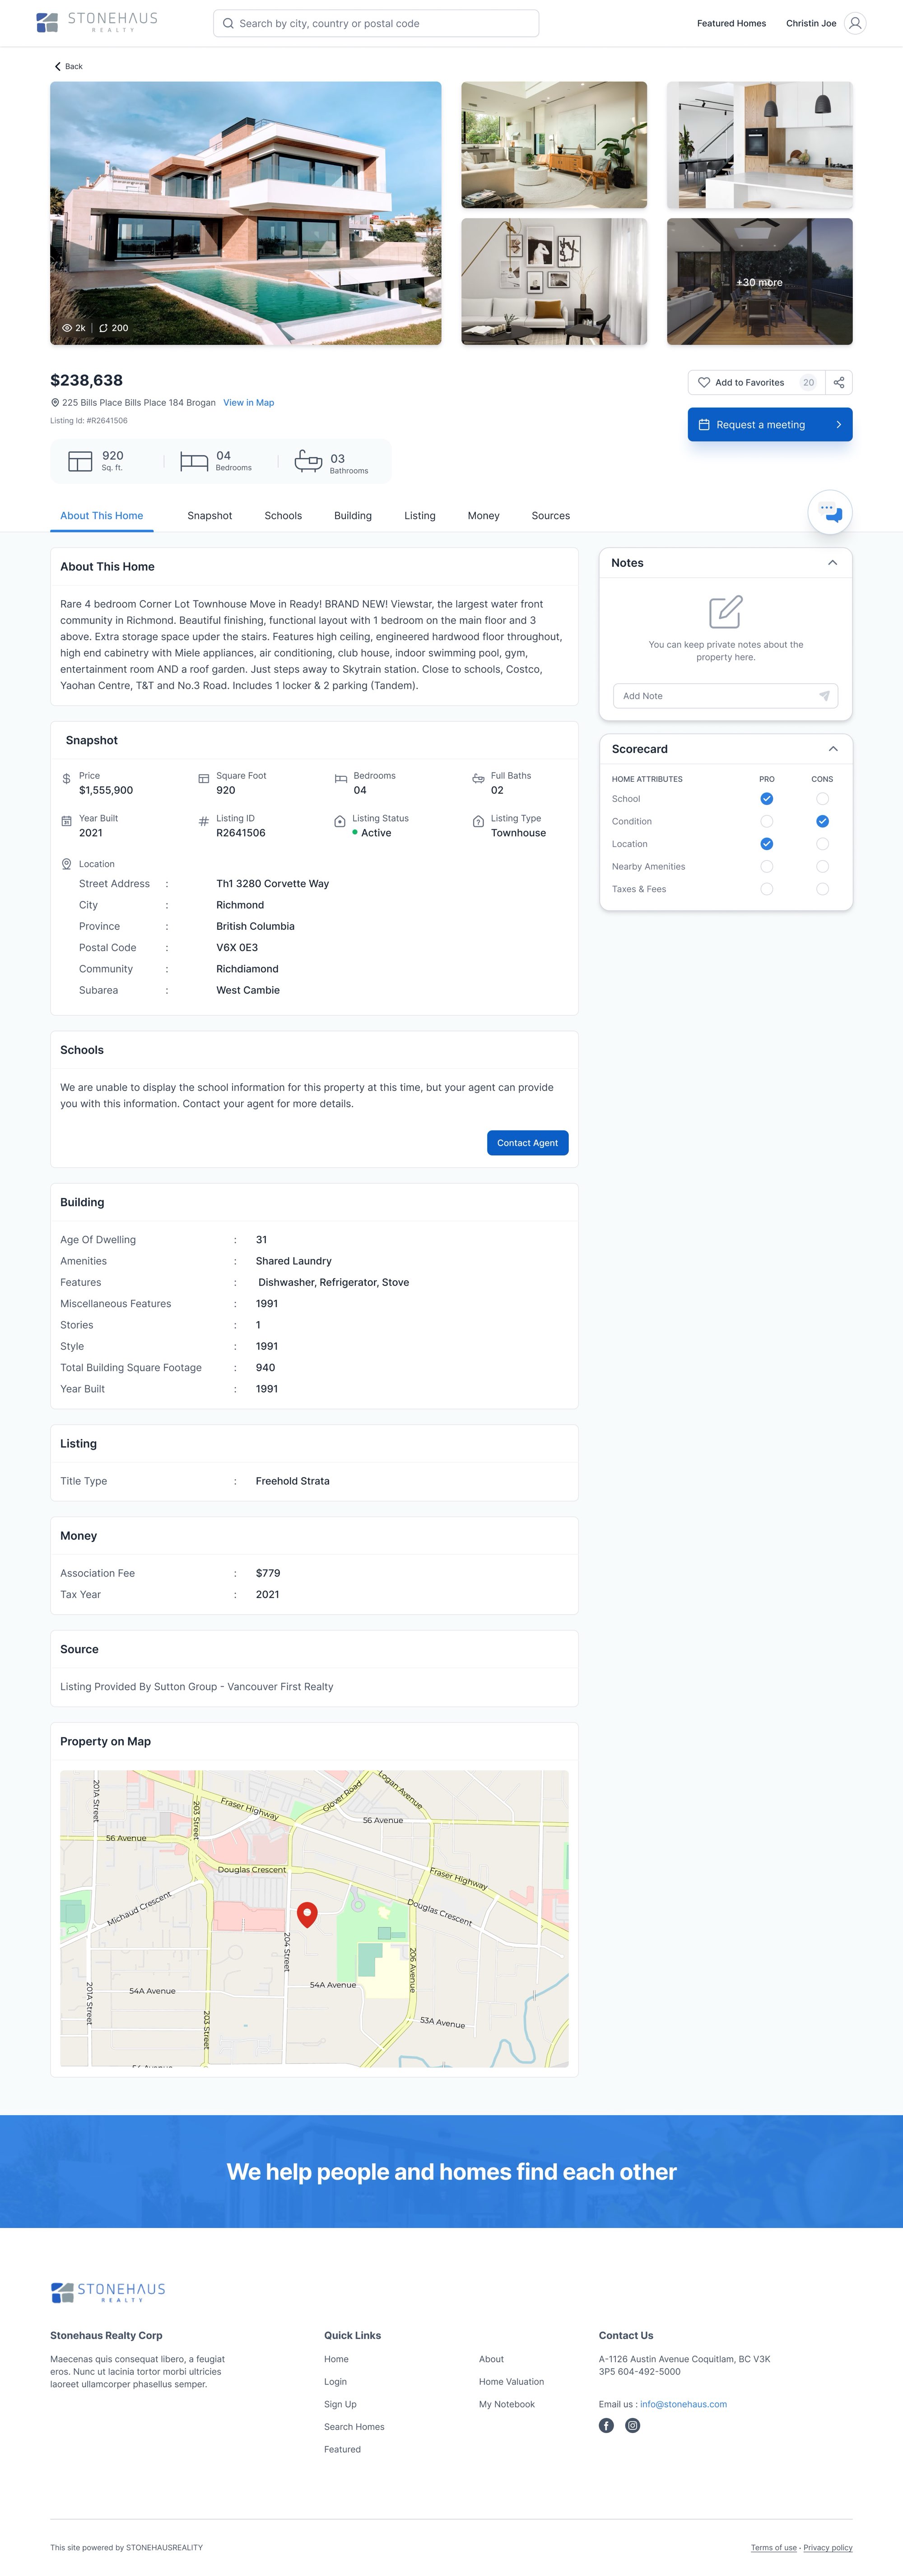
Task: Send note with the paper plane icon
Action: click(824, 696)
